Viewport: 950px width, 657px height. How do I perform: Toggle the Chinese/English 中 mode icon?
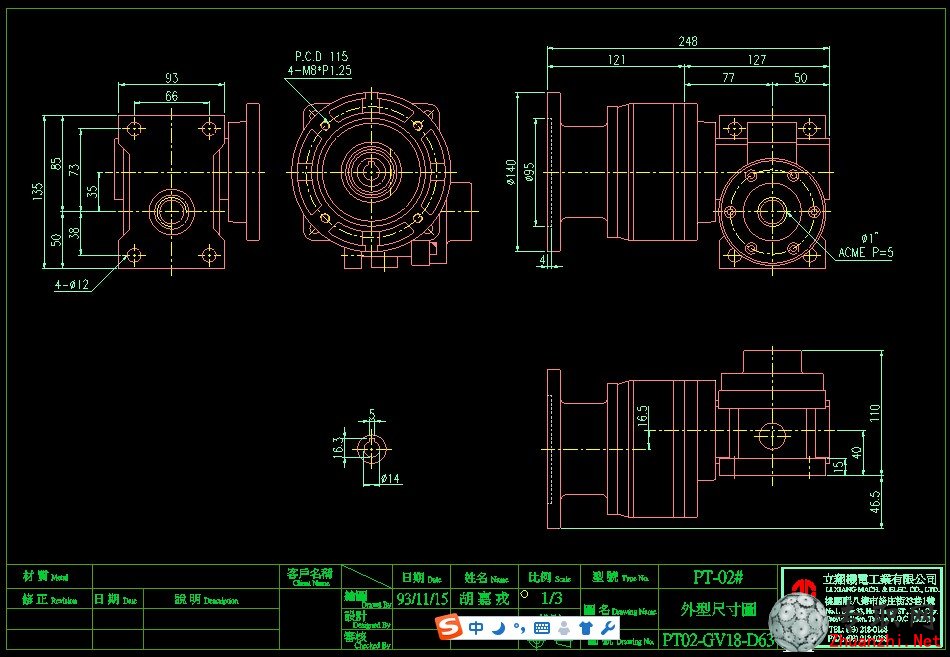(x=476, y=628)
